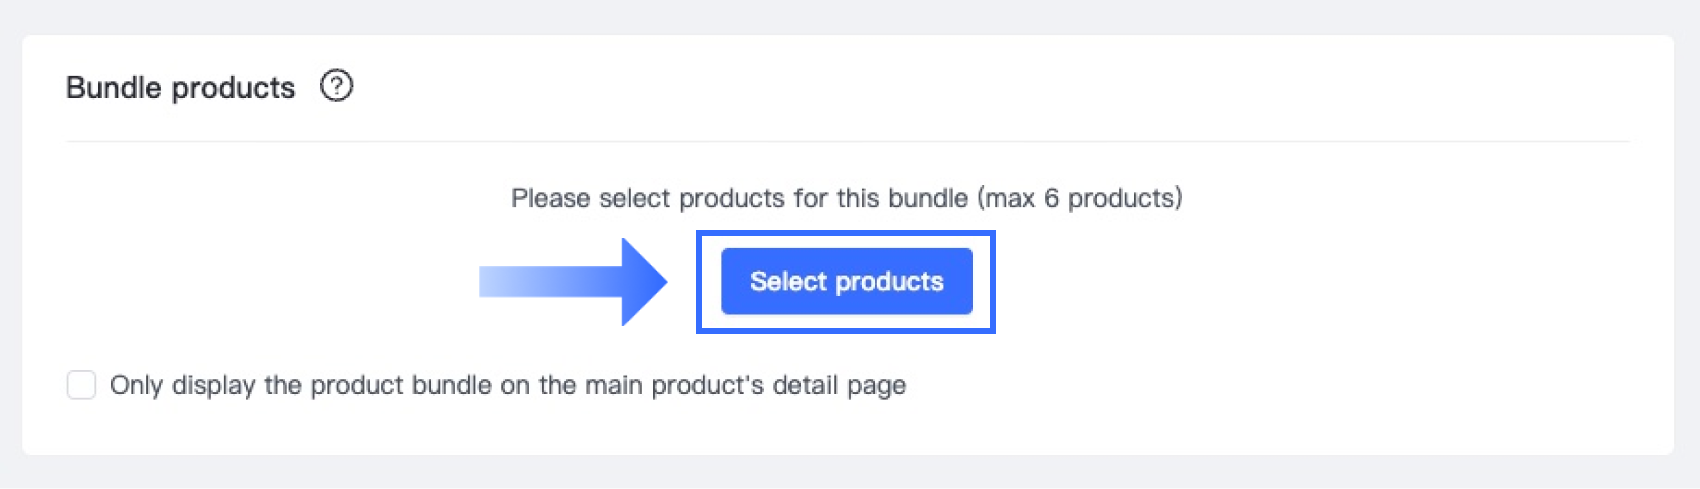This screenshot has width=1700, height=489.
Task: Check the empty square checkbox
Action: pos(81,385)
